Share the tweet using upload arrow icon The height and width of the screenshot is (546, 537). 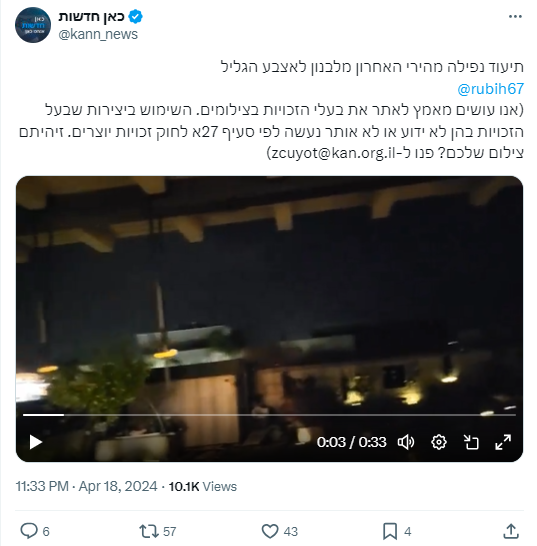[511, 531]
